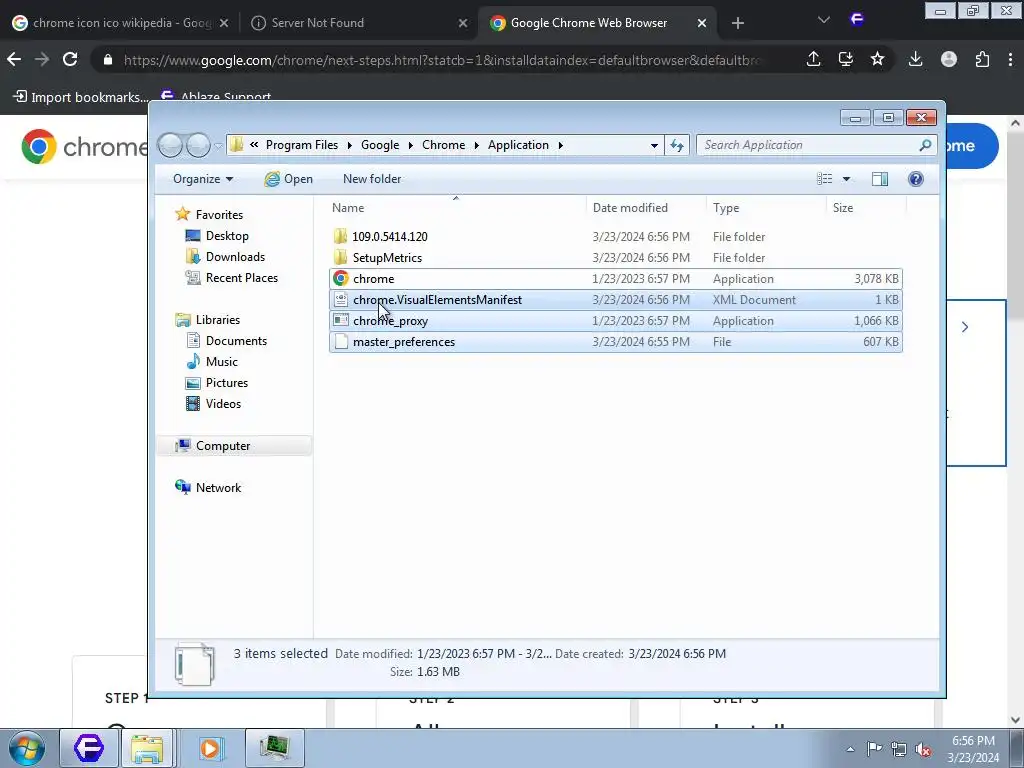This screenshot has height=768, width=1024.
Task: Open the browser downloads icon
Action: (916, 59)
